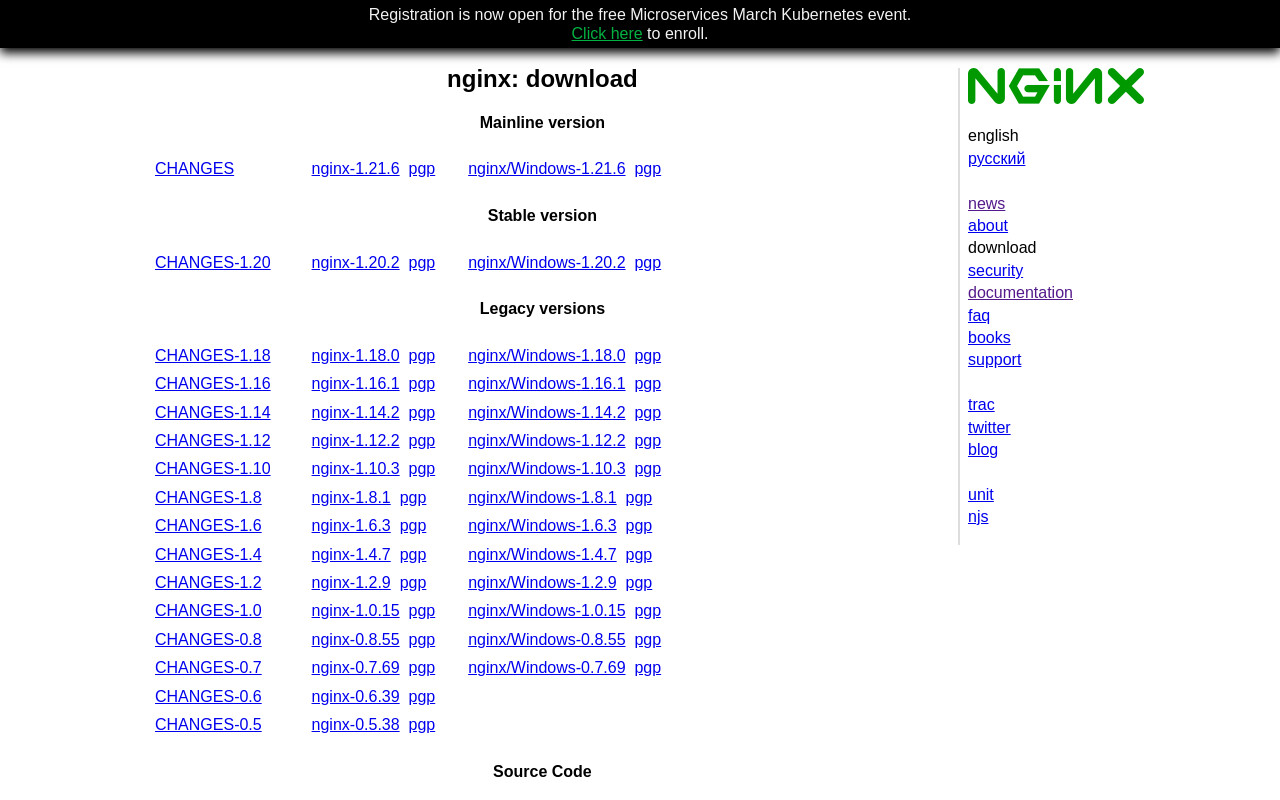Download nginx-0.8.55
The width and height of the screenshot is (1280, 800).
click(x=355, y=640)
